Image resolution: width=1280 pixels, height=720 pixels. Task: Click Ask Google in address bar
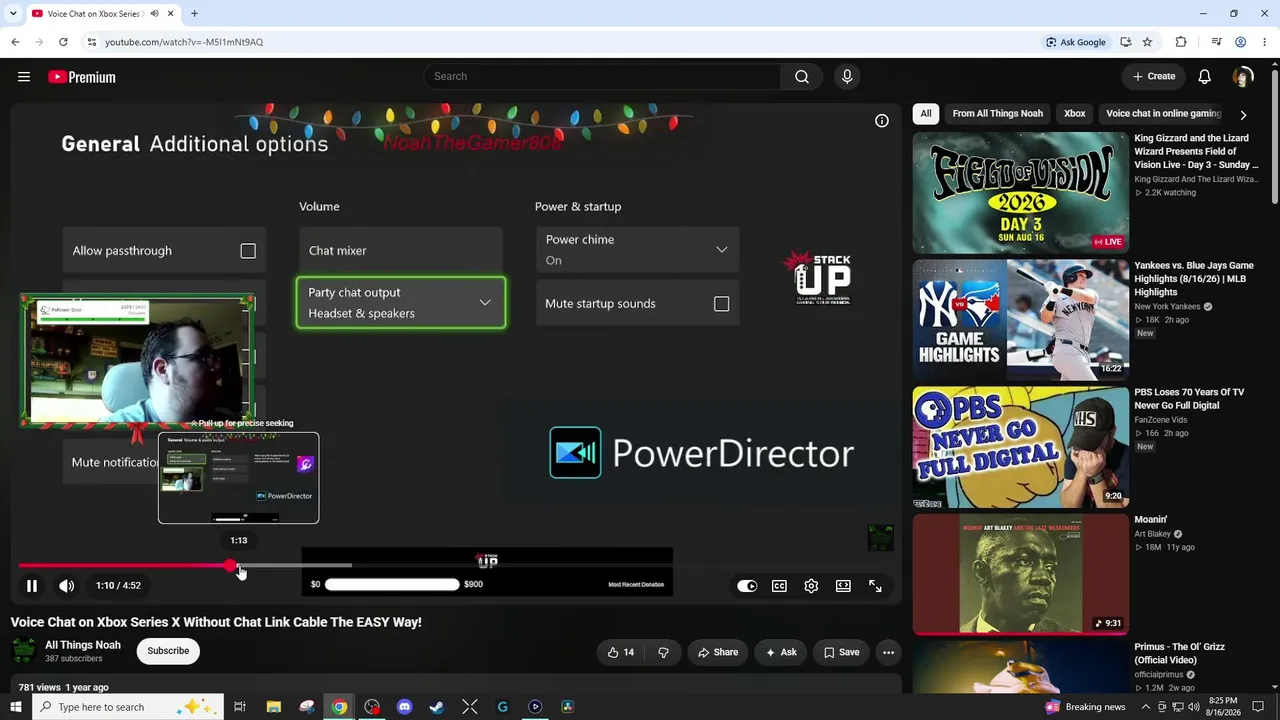(1076, 42)
